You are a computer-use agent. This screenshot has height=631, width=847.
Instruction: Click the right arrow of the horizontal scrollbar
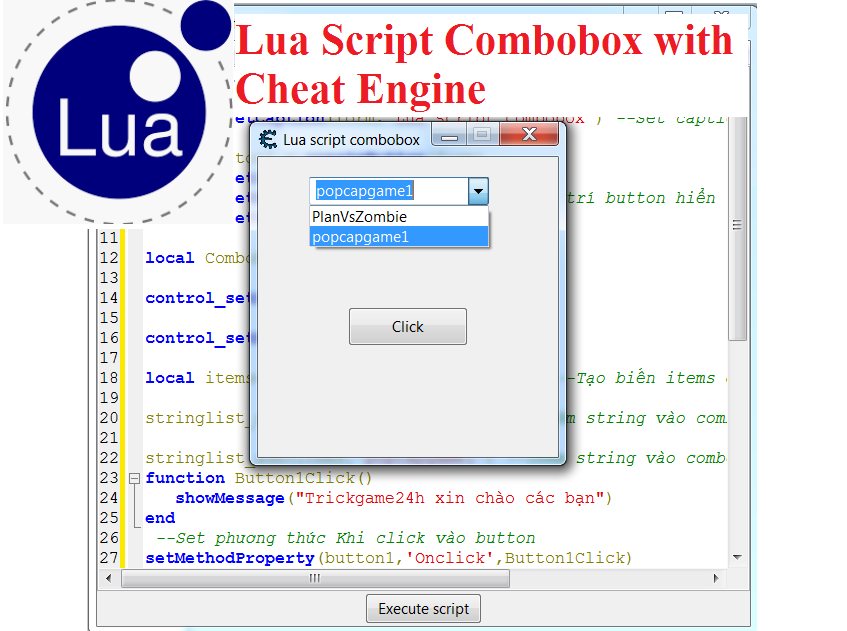[717, 577]
